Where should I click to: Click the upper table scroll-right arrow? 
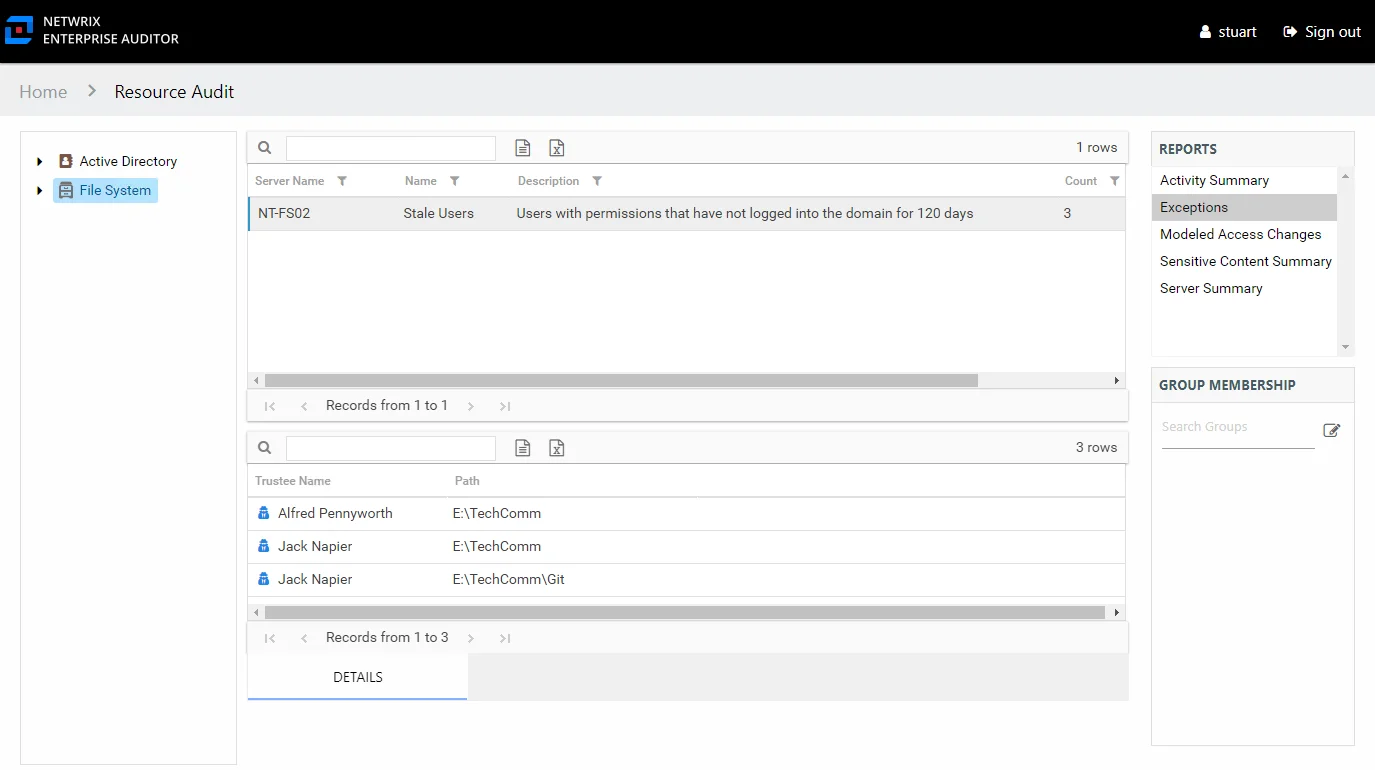[x=1117, y=380]
